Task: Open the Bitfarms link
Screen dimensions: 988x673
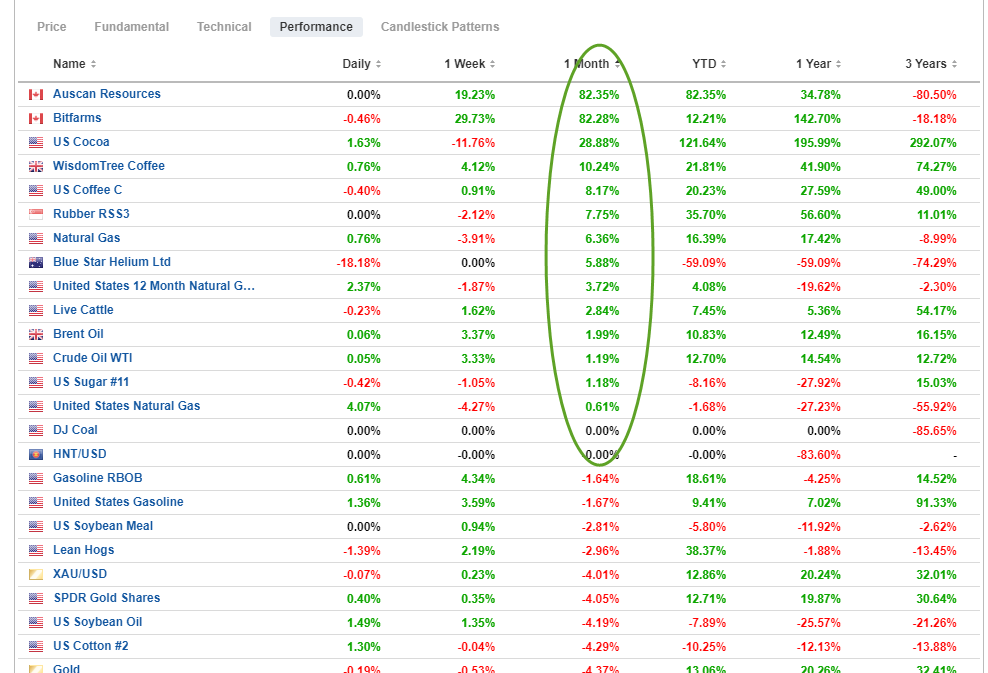Action: [77, 118]
